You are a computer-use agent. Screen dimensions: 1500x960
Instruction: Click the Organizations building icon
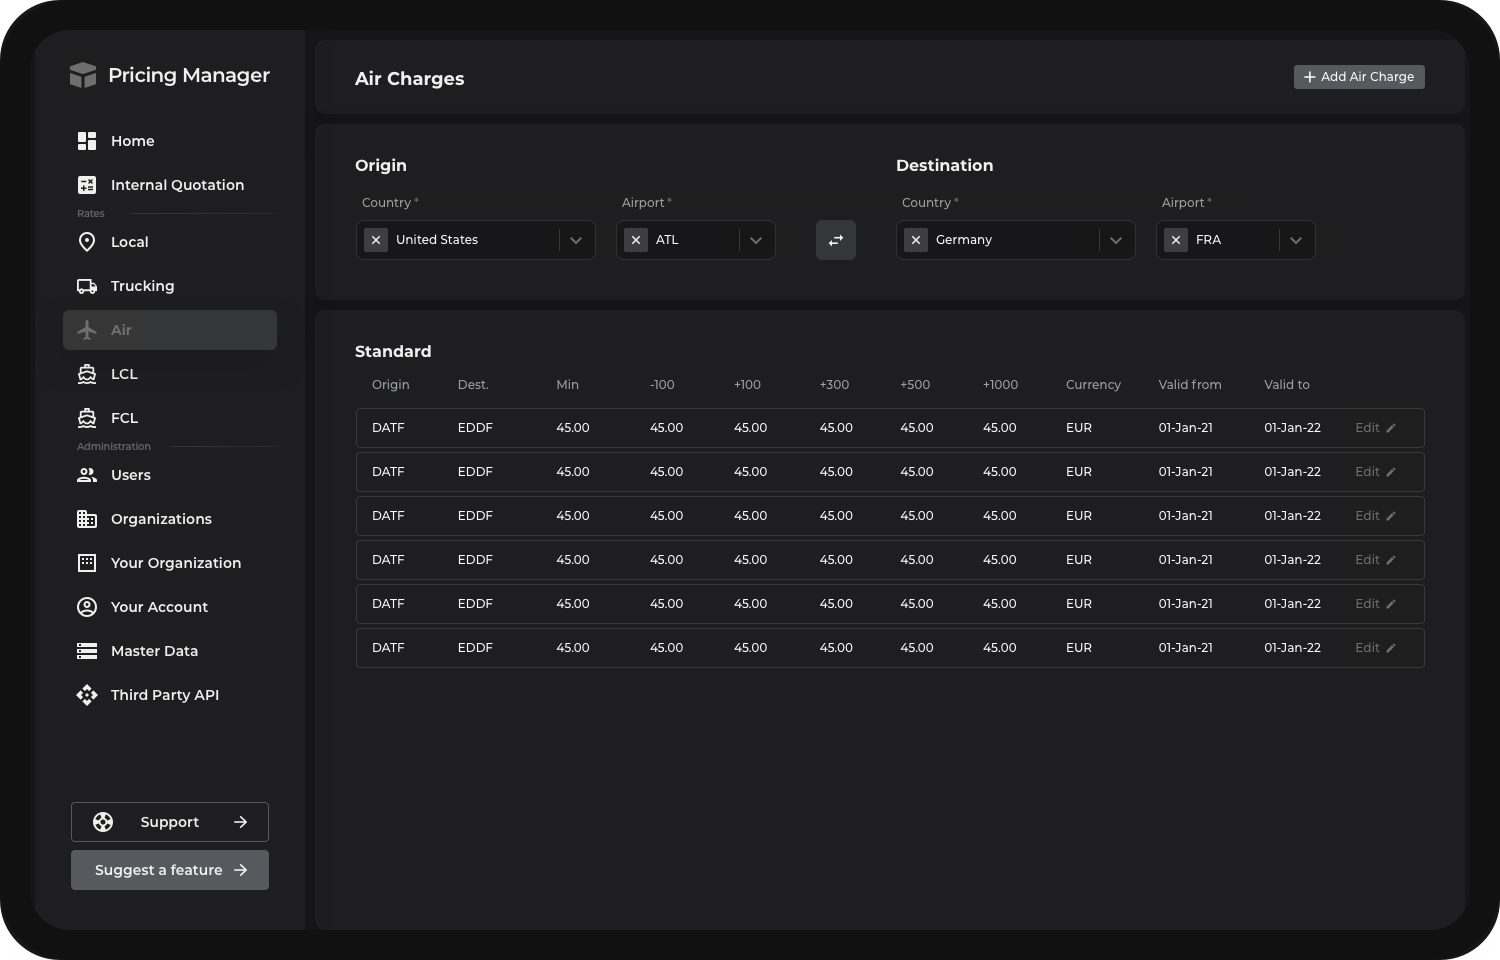pos(87,518)
